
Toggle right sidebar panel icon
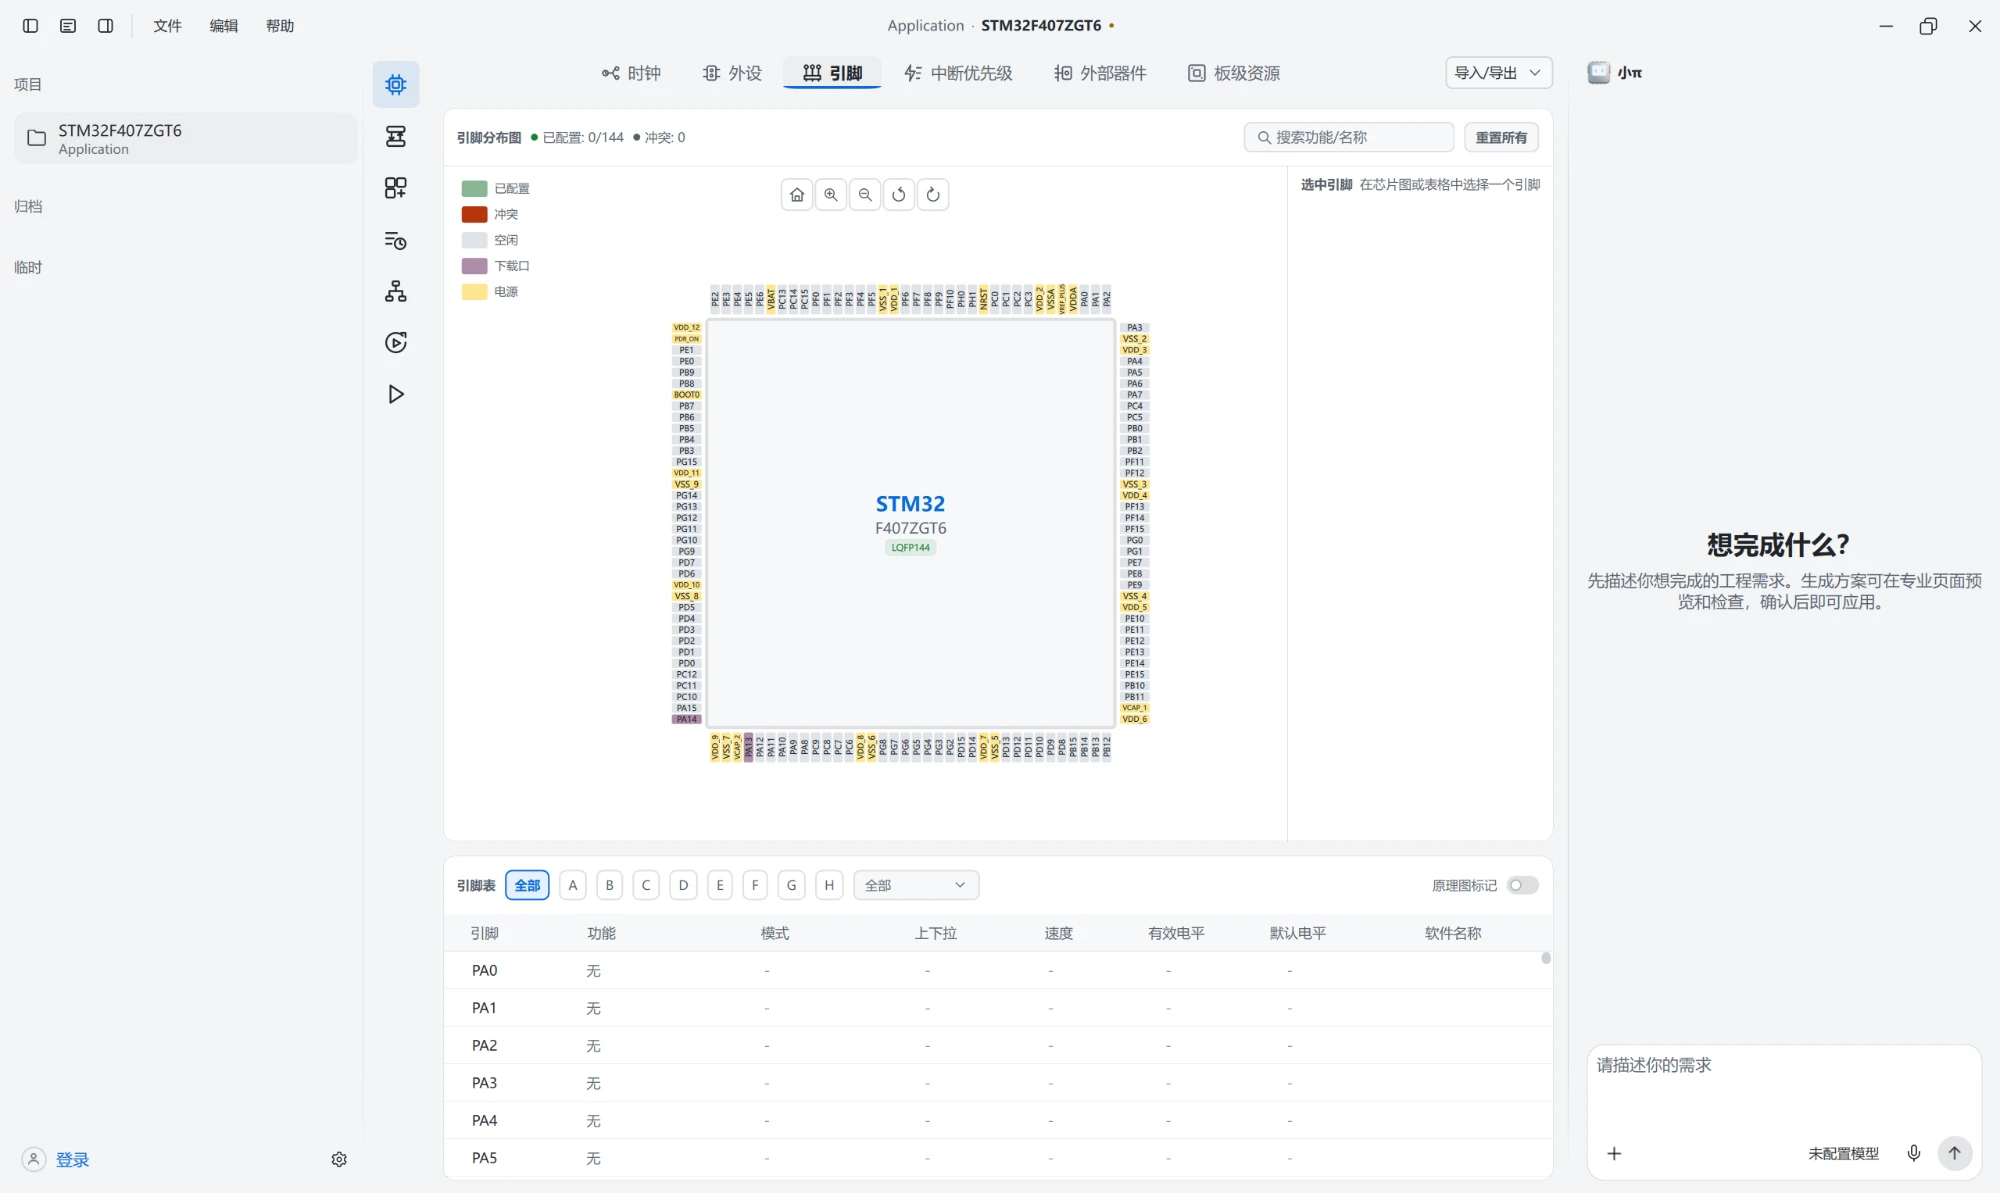(106, 26)
